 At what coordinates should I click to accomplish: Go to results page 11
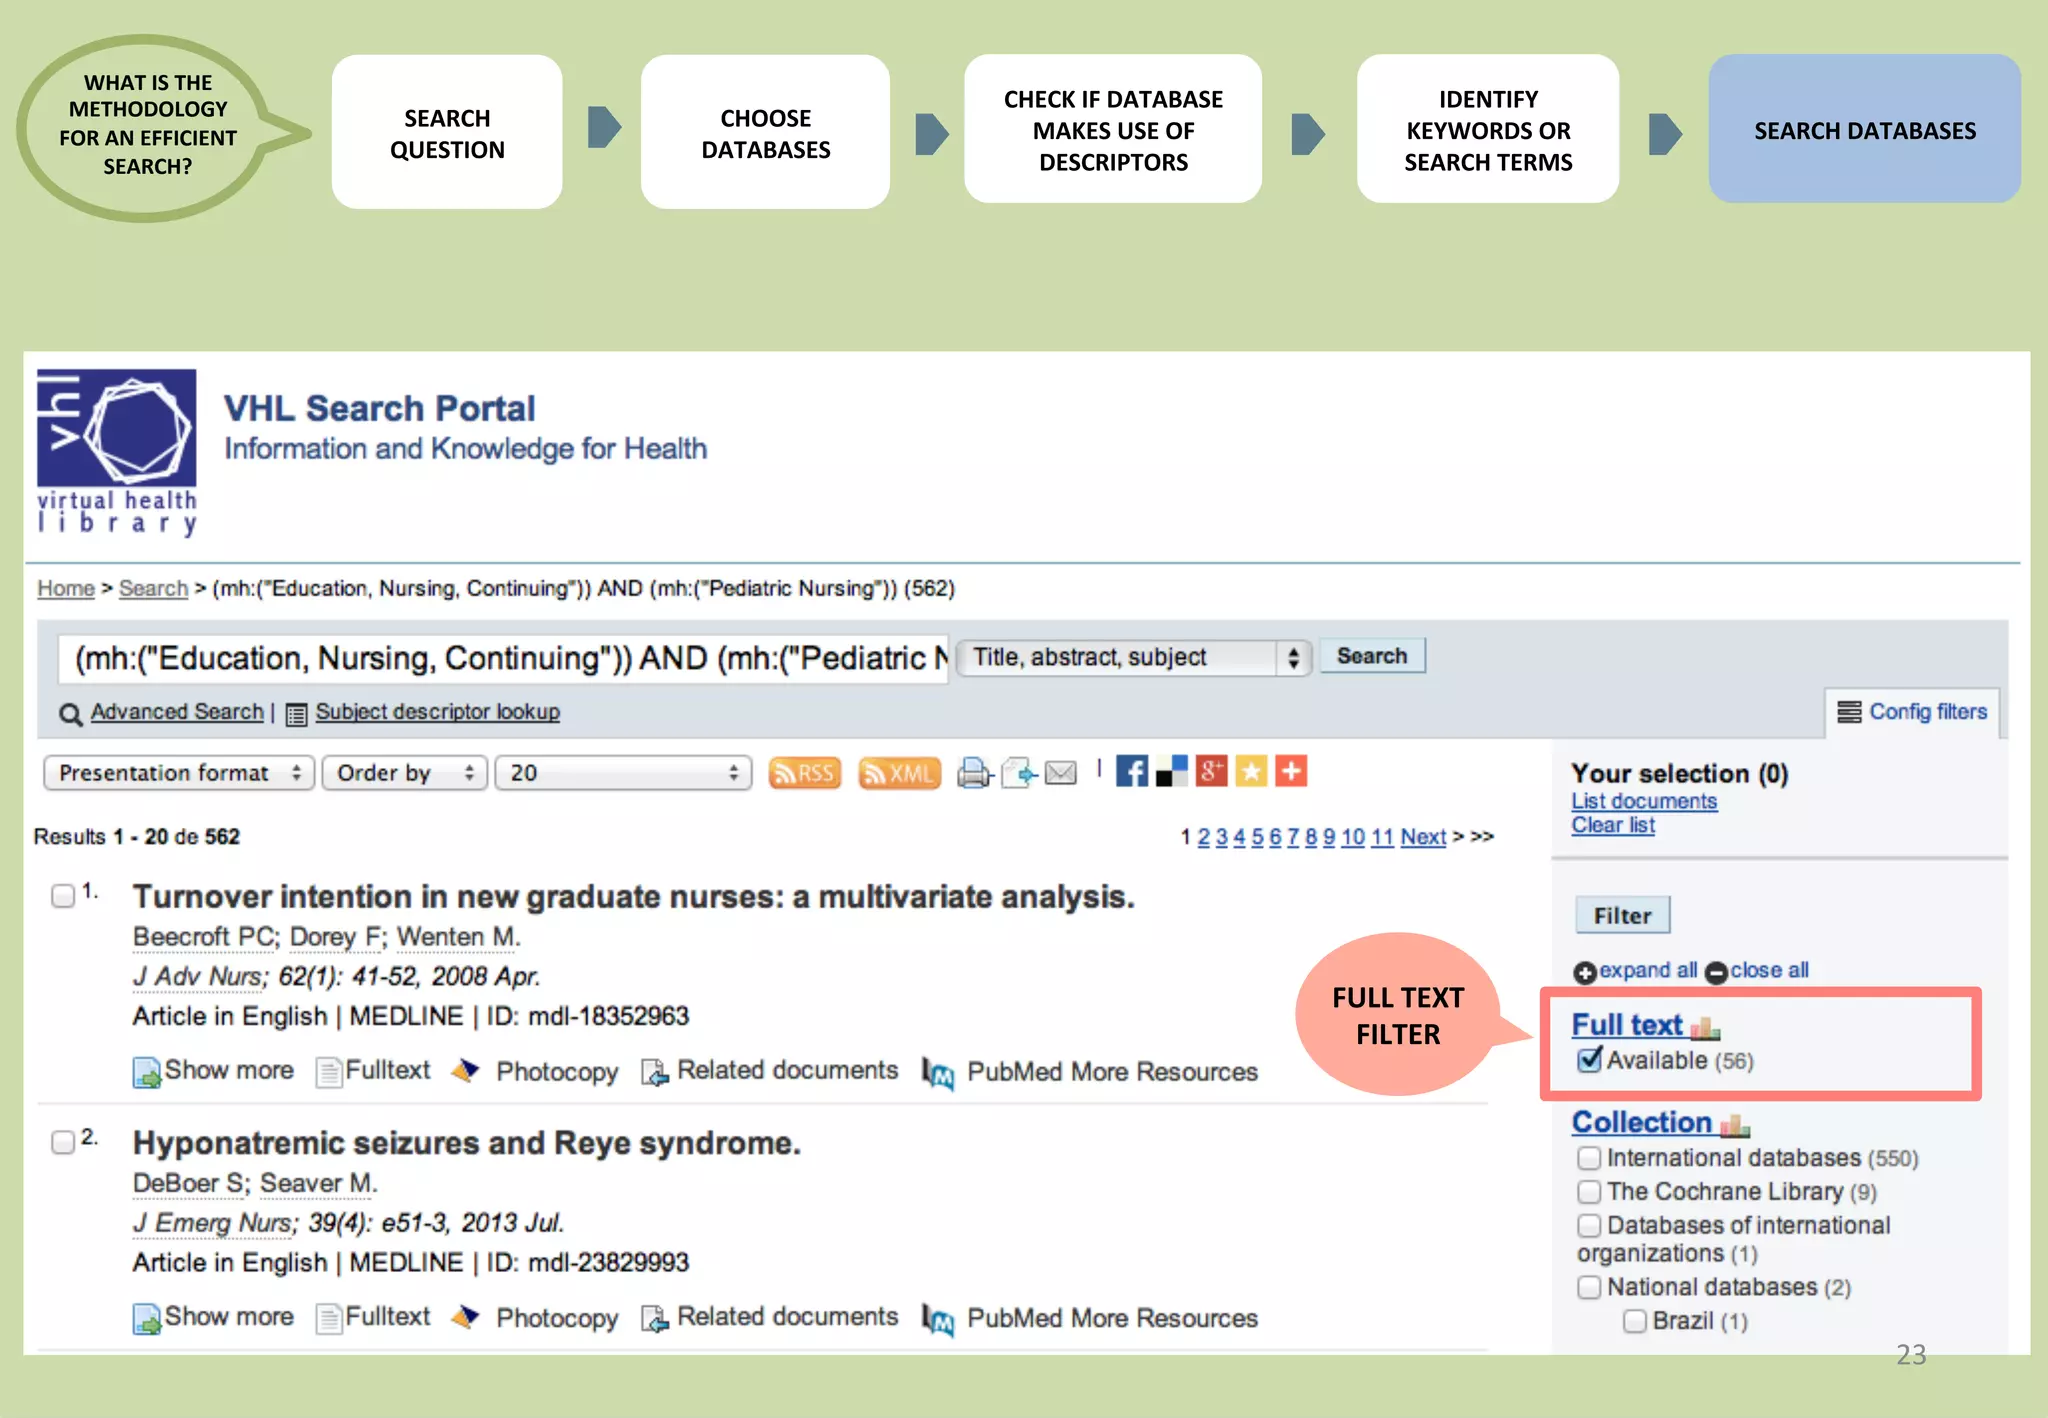click(1382, 837)
